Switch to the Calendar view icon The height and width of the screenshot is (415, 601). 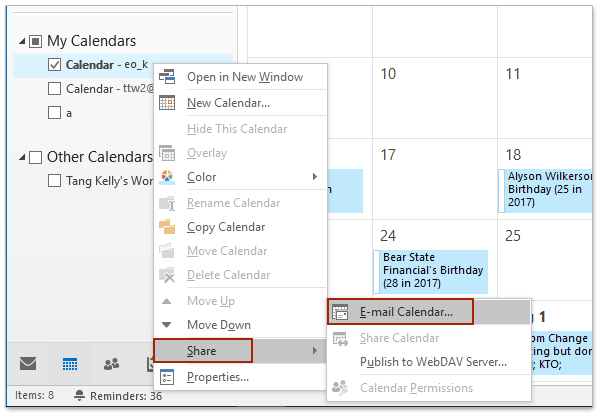(70, 363)
